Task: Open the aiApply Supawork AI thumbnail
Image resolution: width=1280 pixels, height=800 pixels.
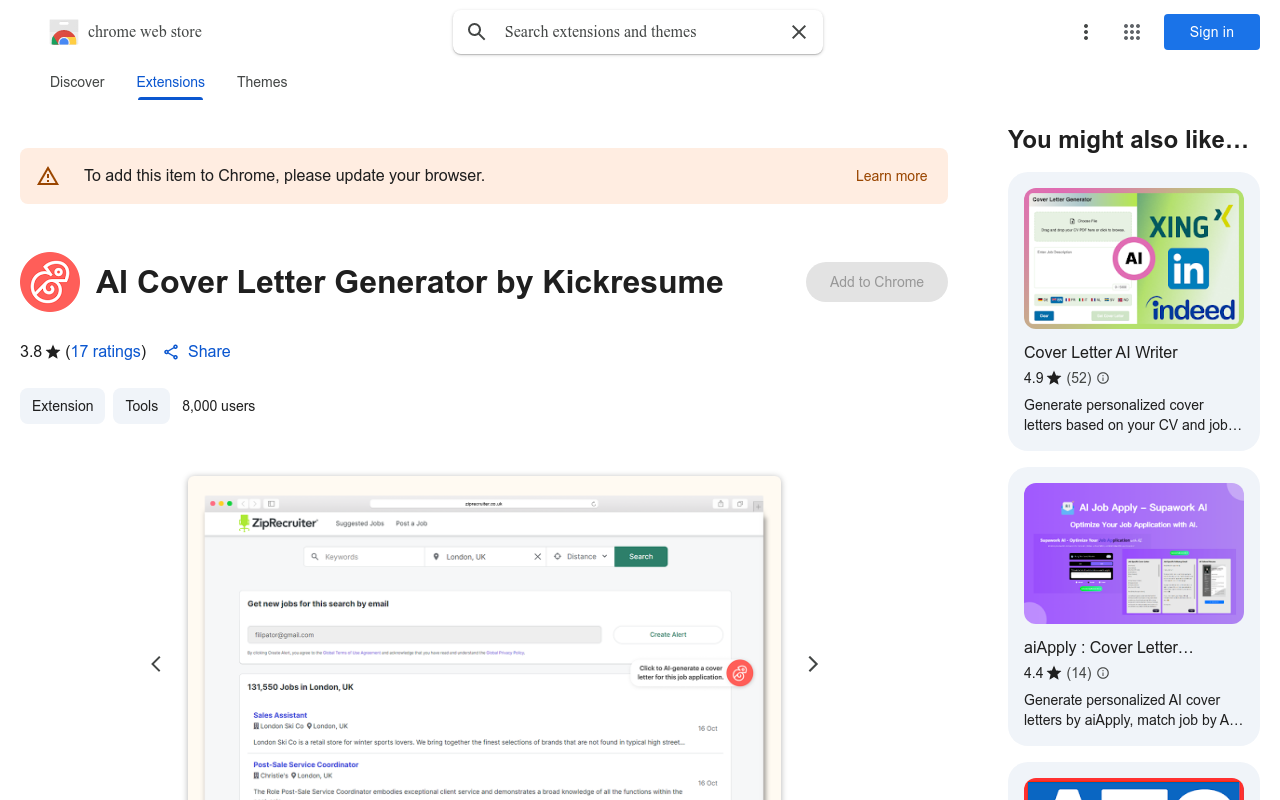Action: click(1134, 554)
